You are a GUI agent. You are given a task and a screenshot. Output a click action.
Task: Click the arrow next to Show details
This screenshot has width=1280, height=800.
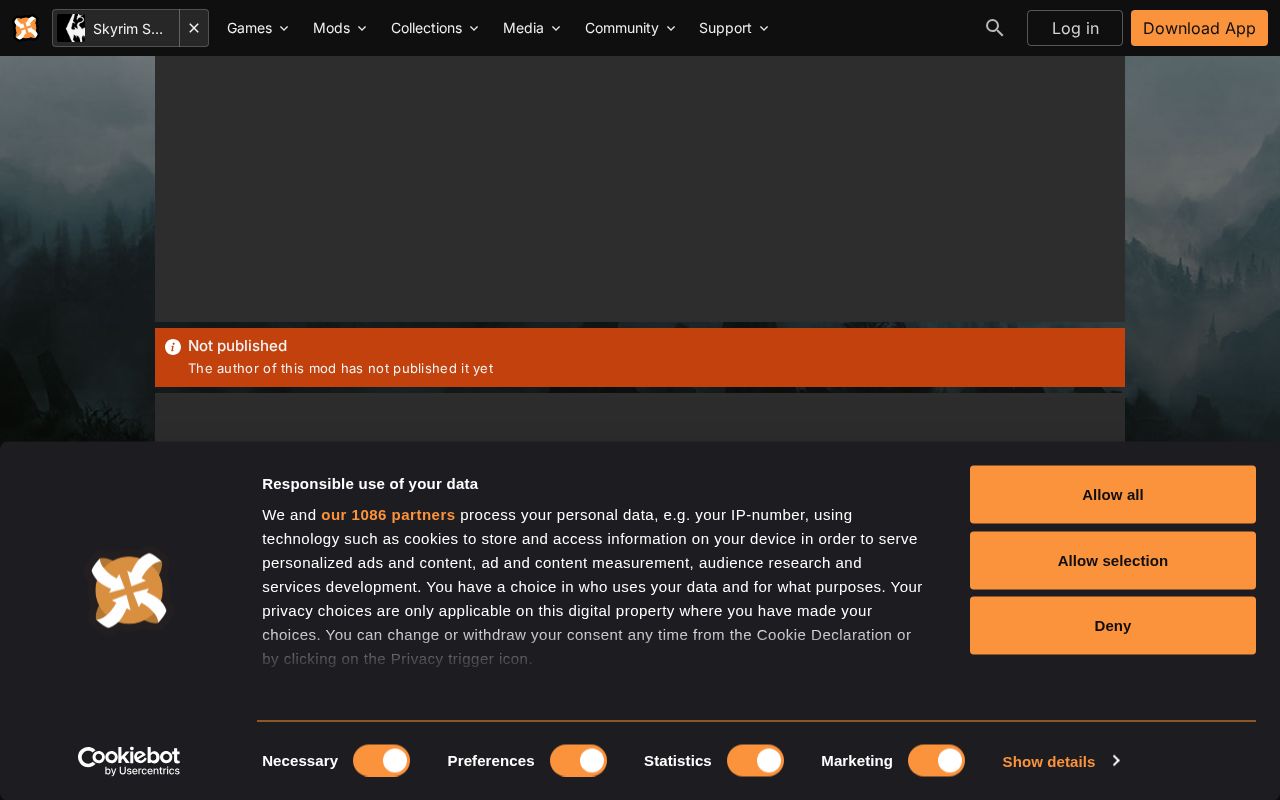[x=1116, y=761]
